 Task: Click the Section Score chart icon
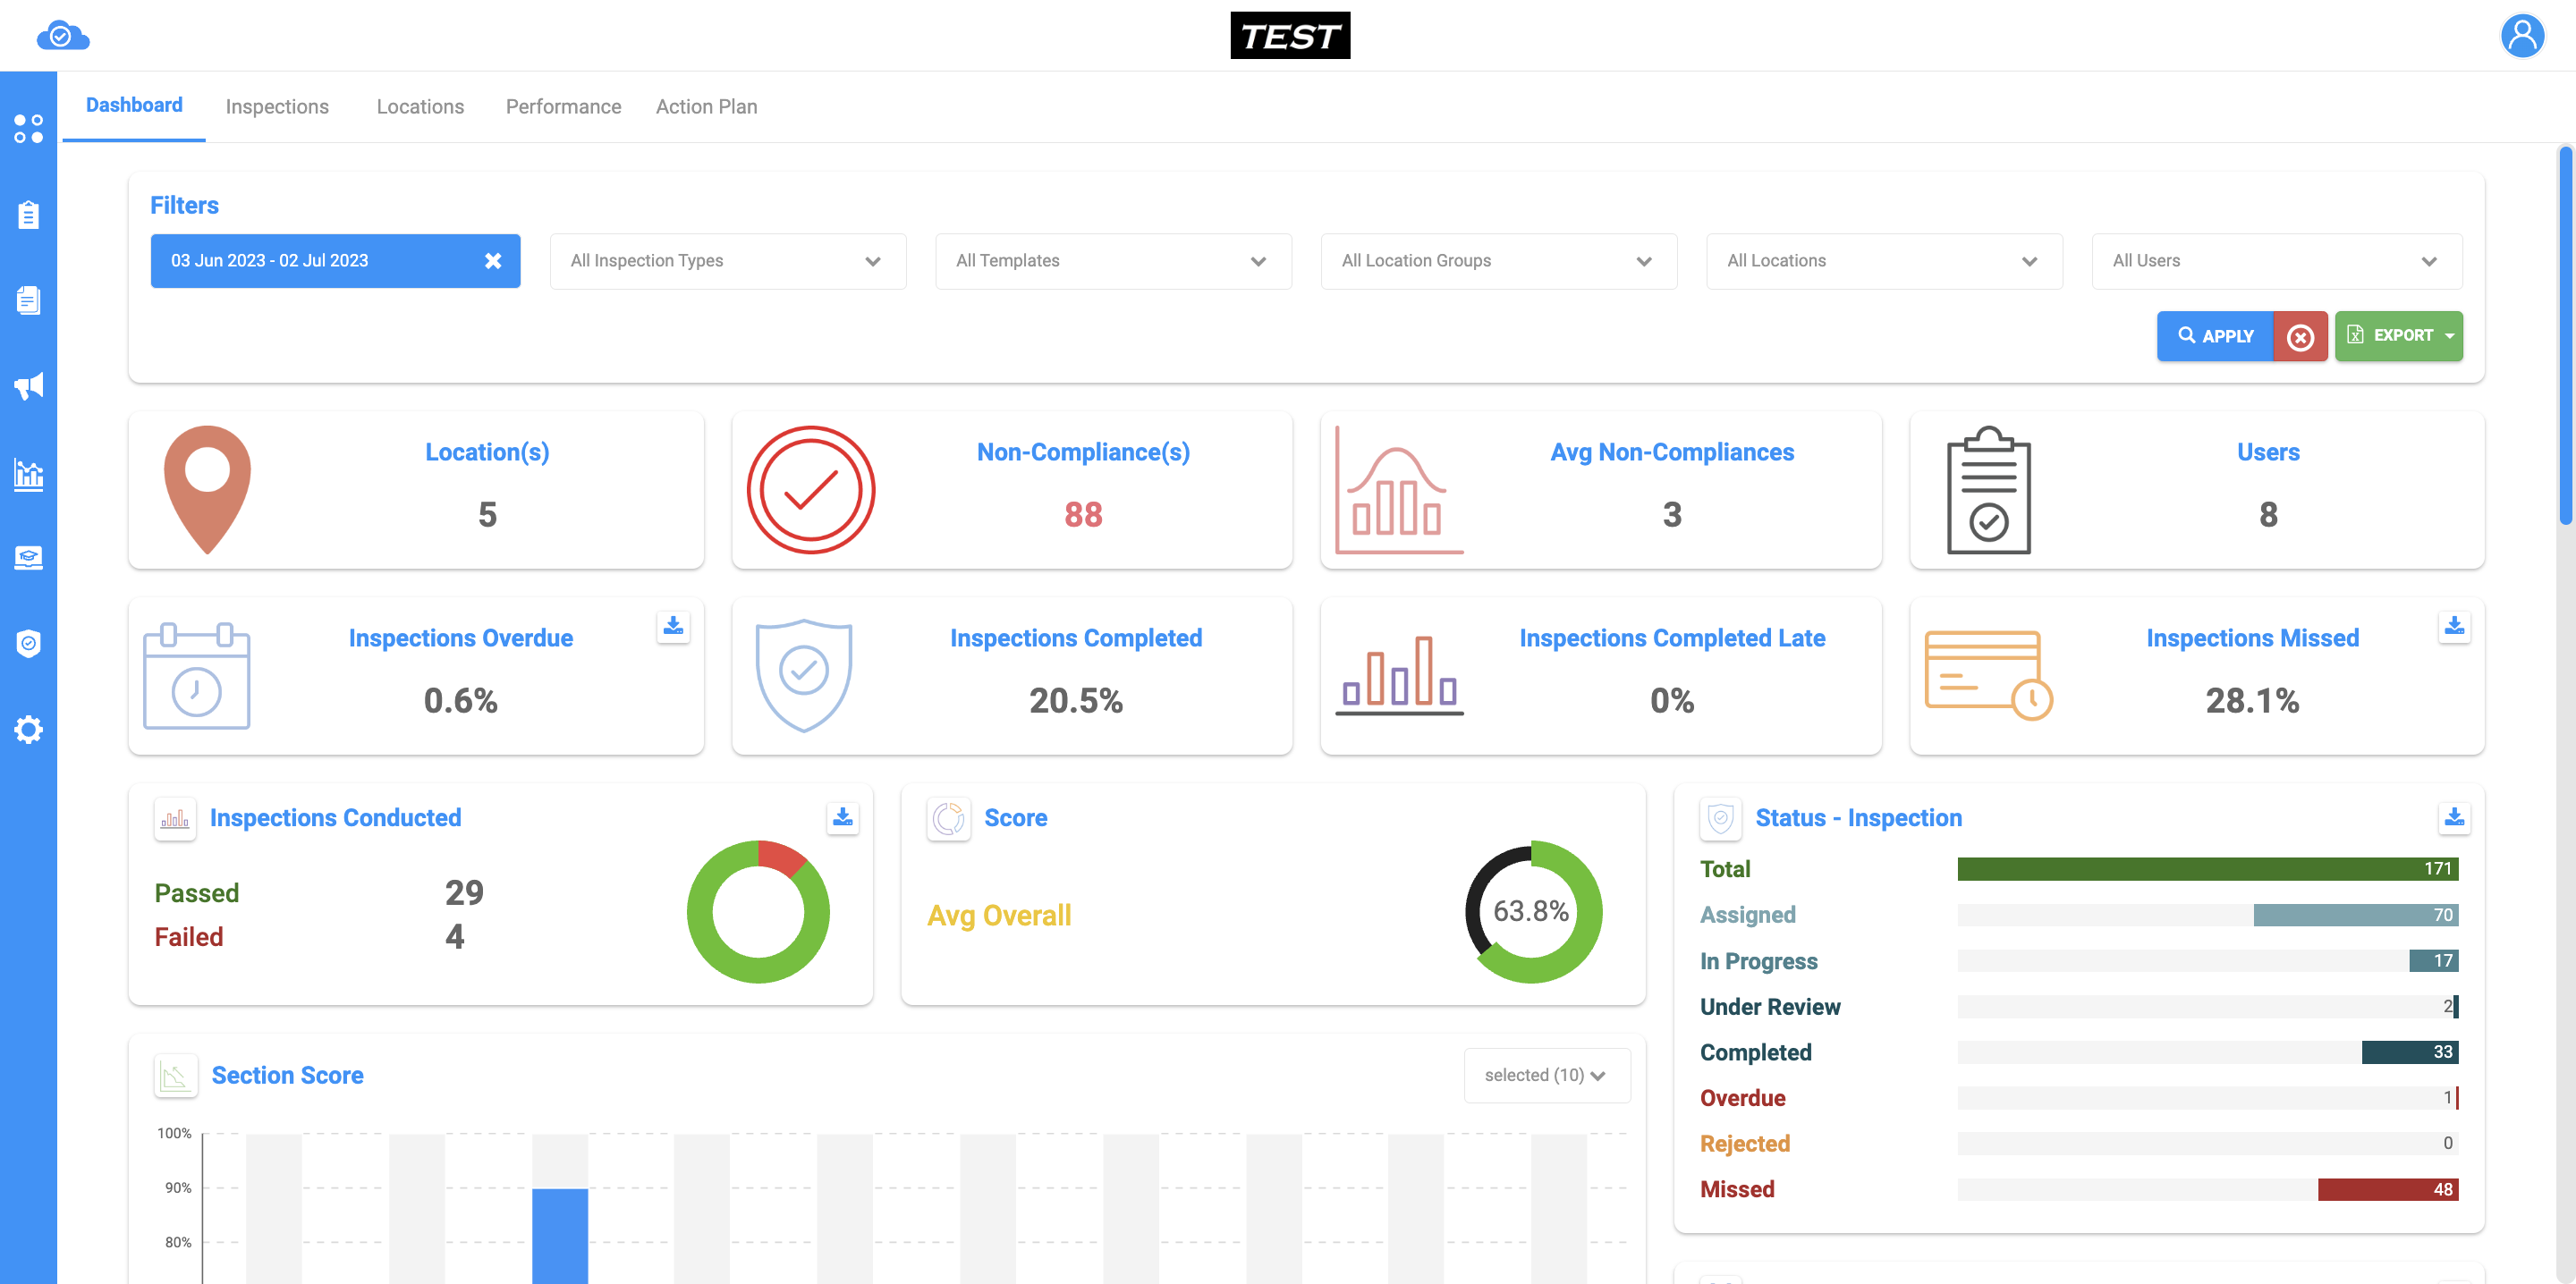[x=175, y=1076]
